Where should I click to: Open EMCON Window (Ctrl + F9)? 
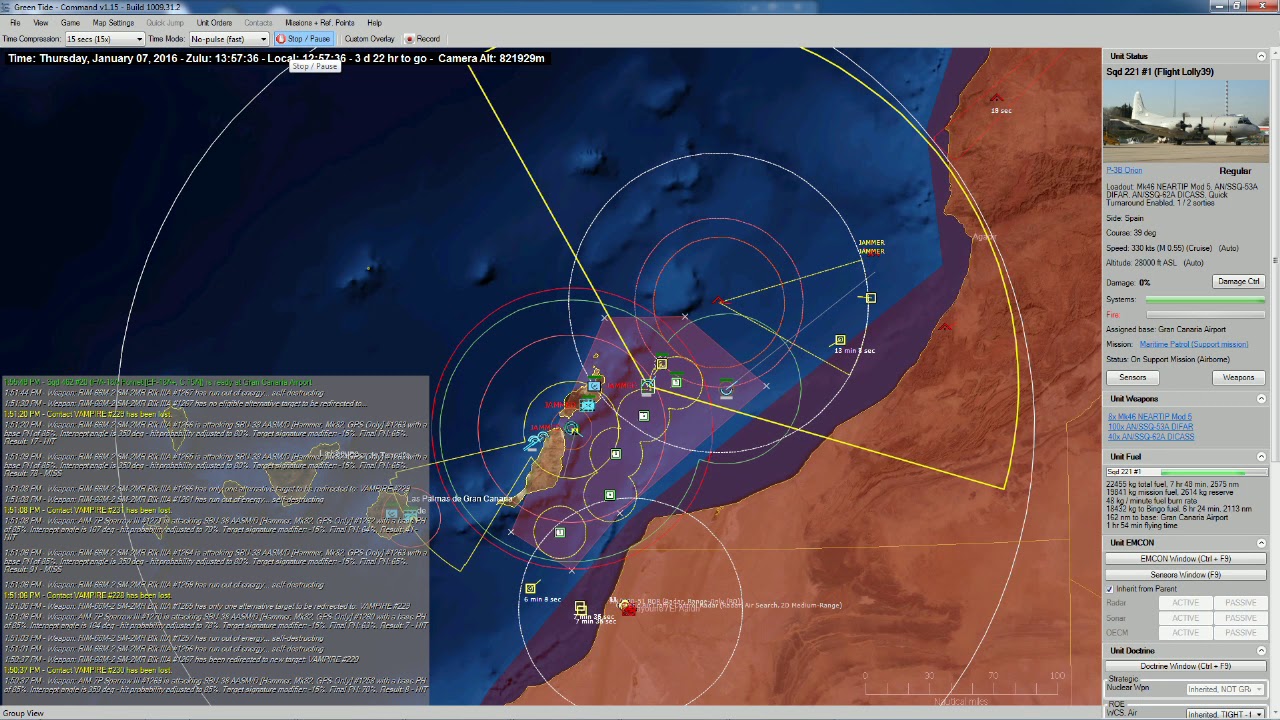pos(1185,559)
